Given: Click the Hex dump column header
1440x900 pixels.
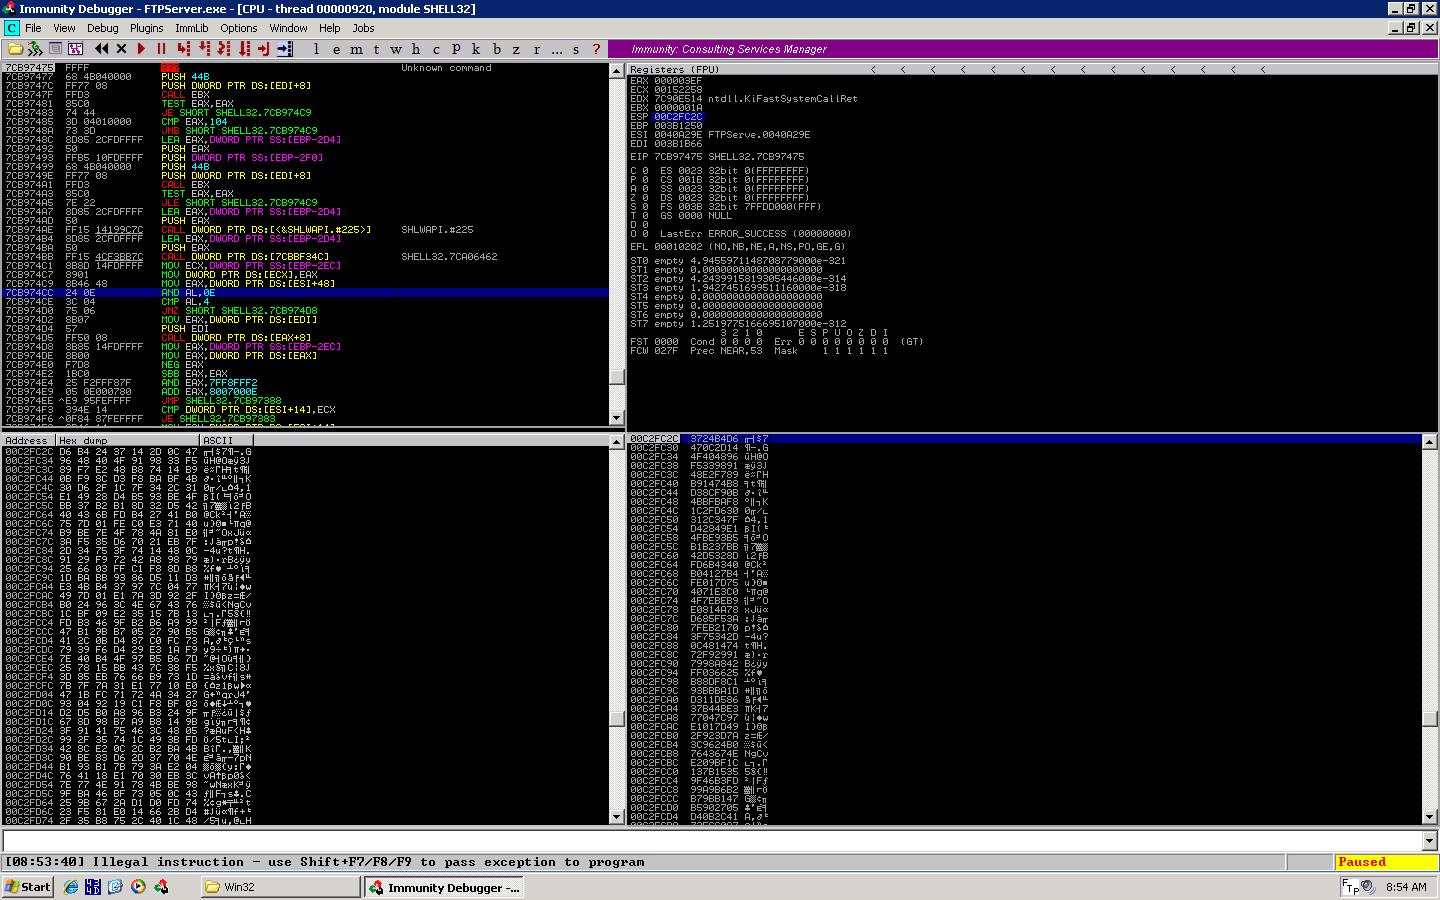Looking at the screenshot, I should (128, 440).
